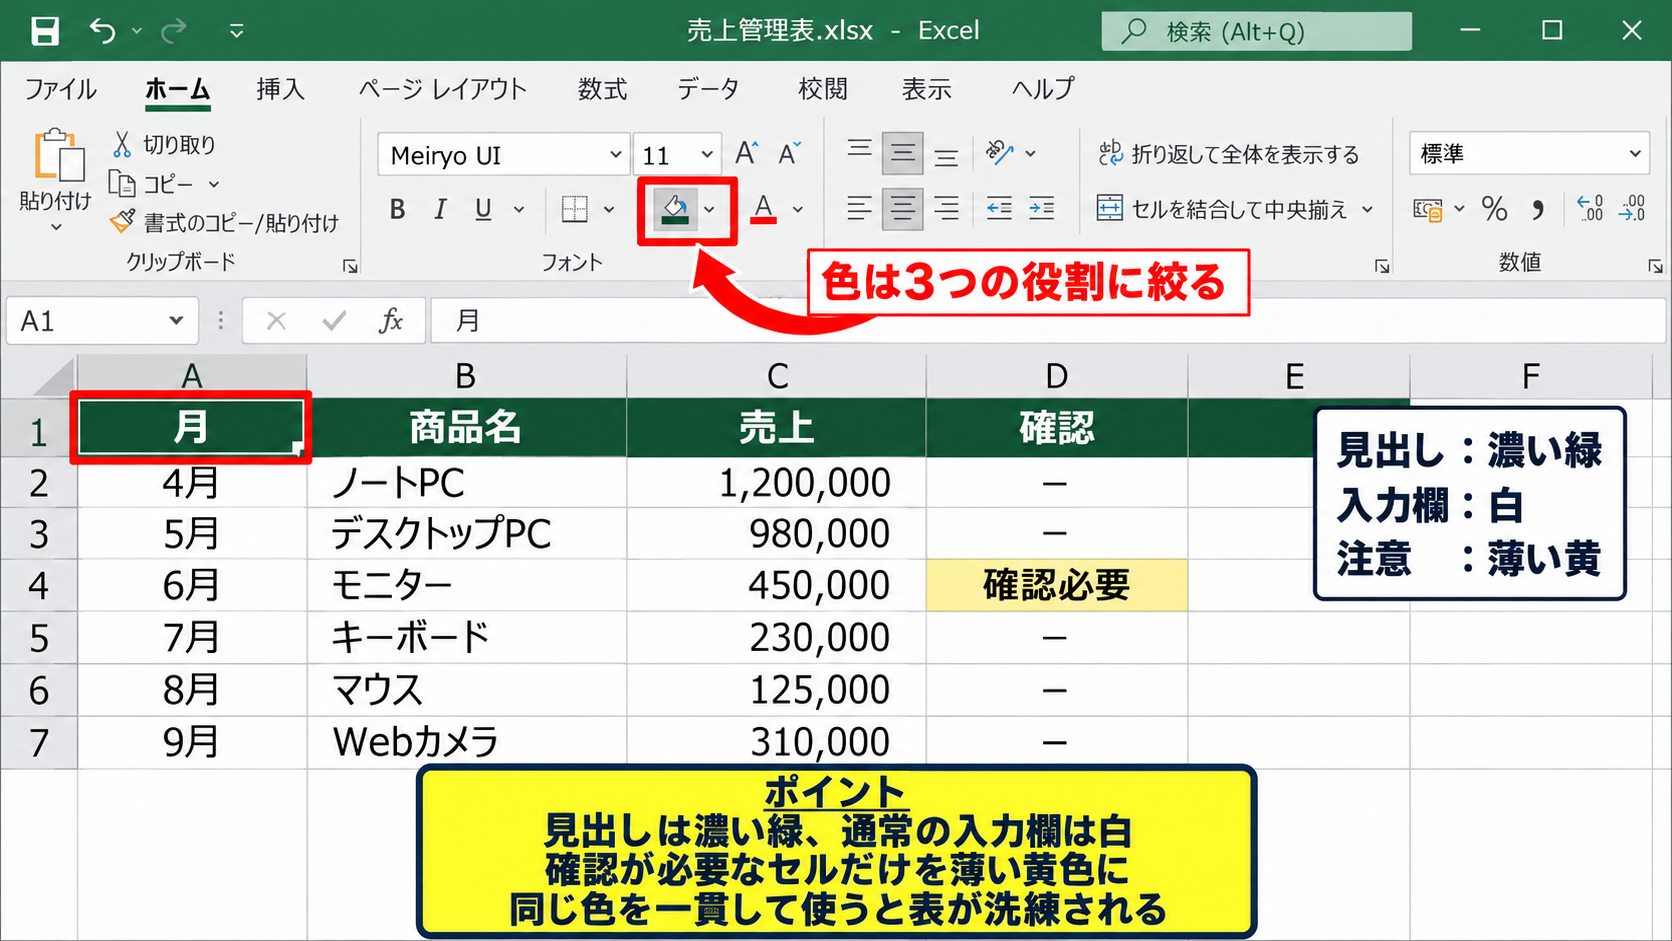This screenshot has width=1672, height=941.
Task: Apply the dark green fill color bucket
Action: pos(676,210)
